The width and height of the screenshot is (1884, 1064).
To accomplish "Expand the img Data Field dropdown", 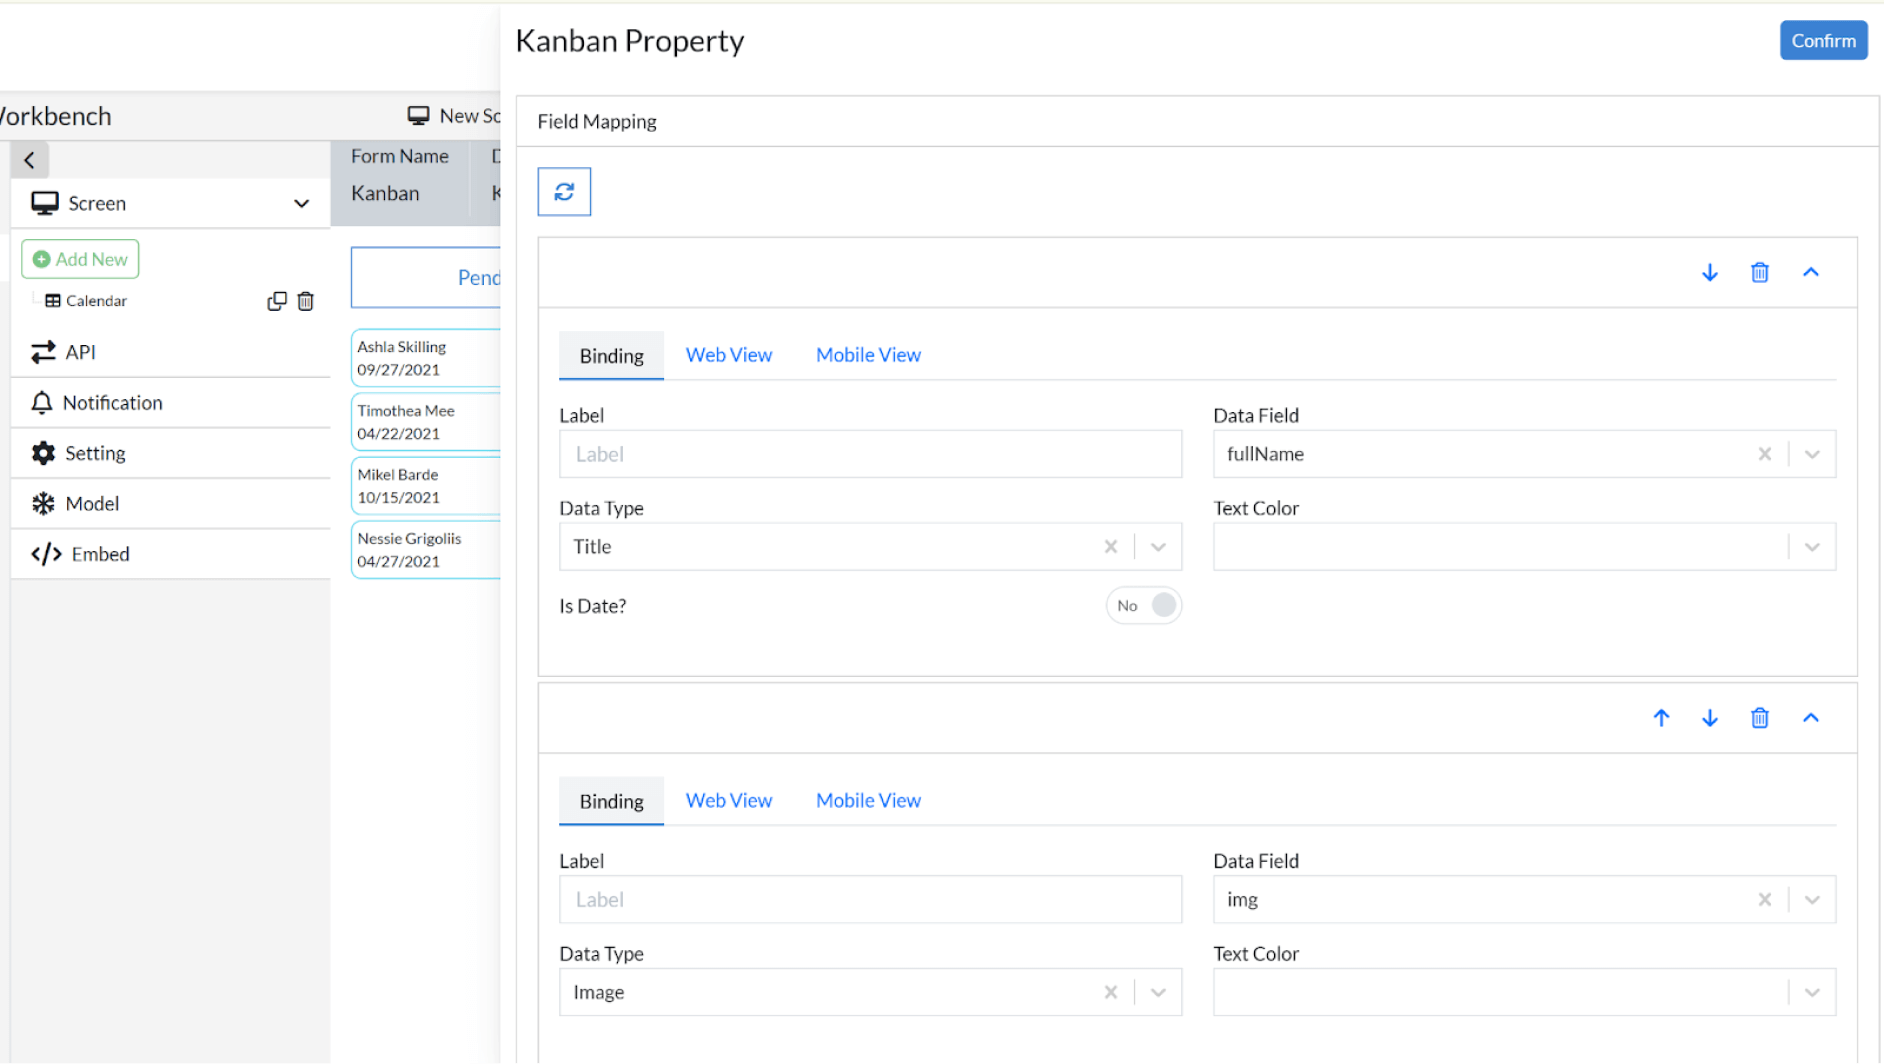I will tap(1811, 900).
